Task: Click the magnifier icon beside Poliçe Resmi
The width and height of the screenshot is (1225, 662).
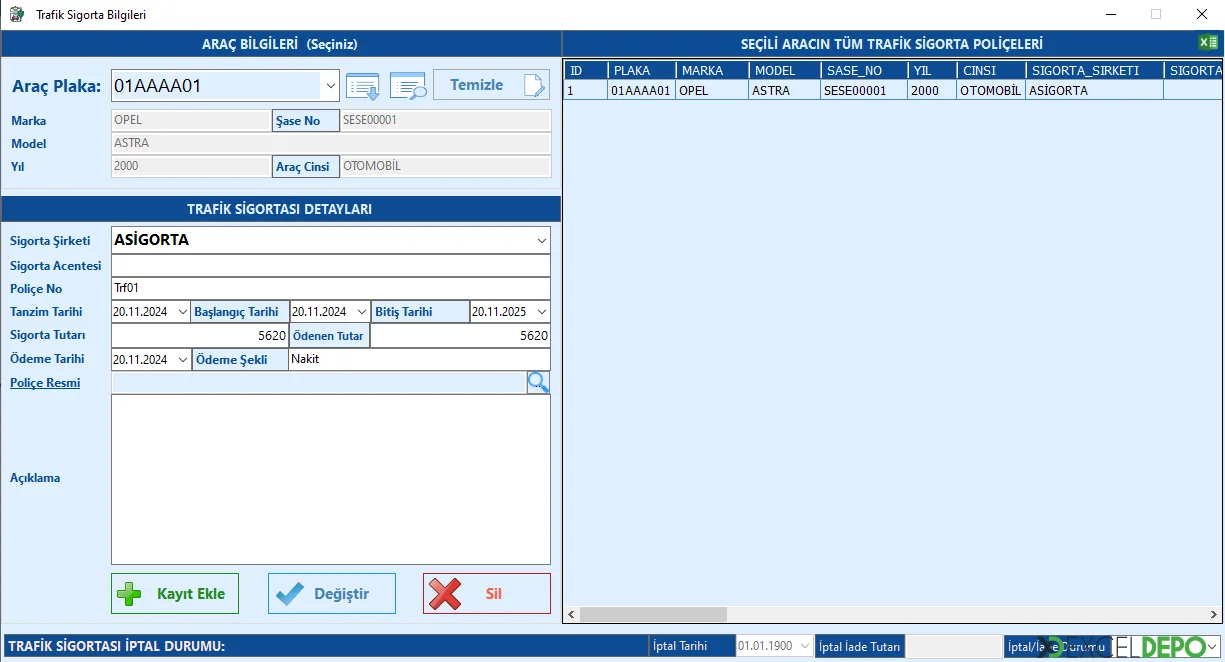Action: click(x=538, y=382)
